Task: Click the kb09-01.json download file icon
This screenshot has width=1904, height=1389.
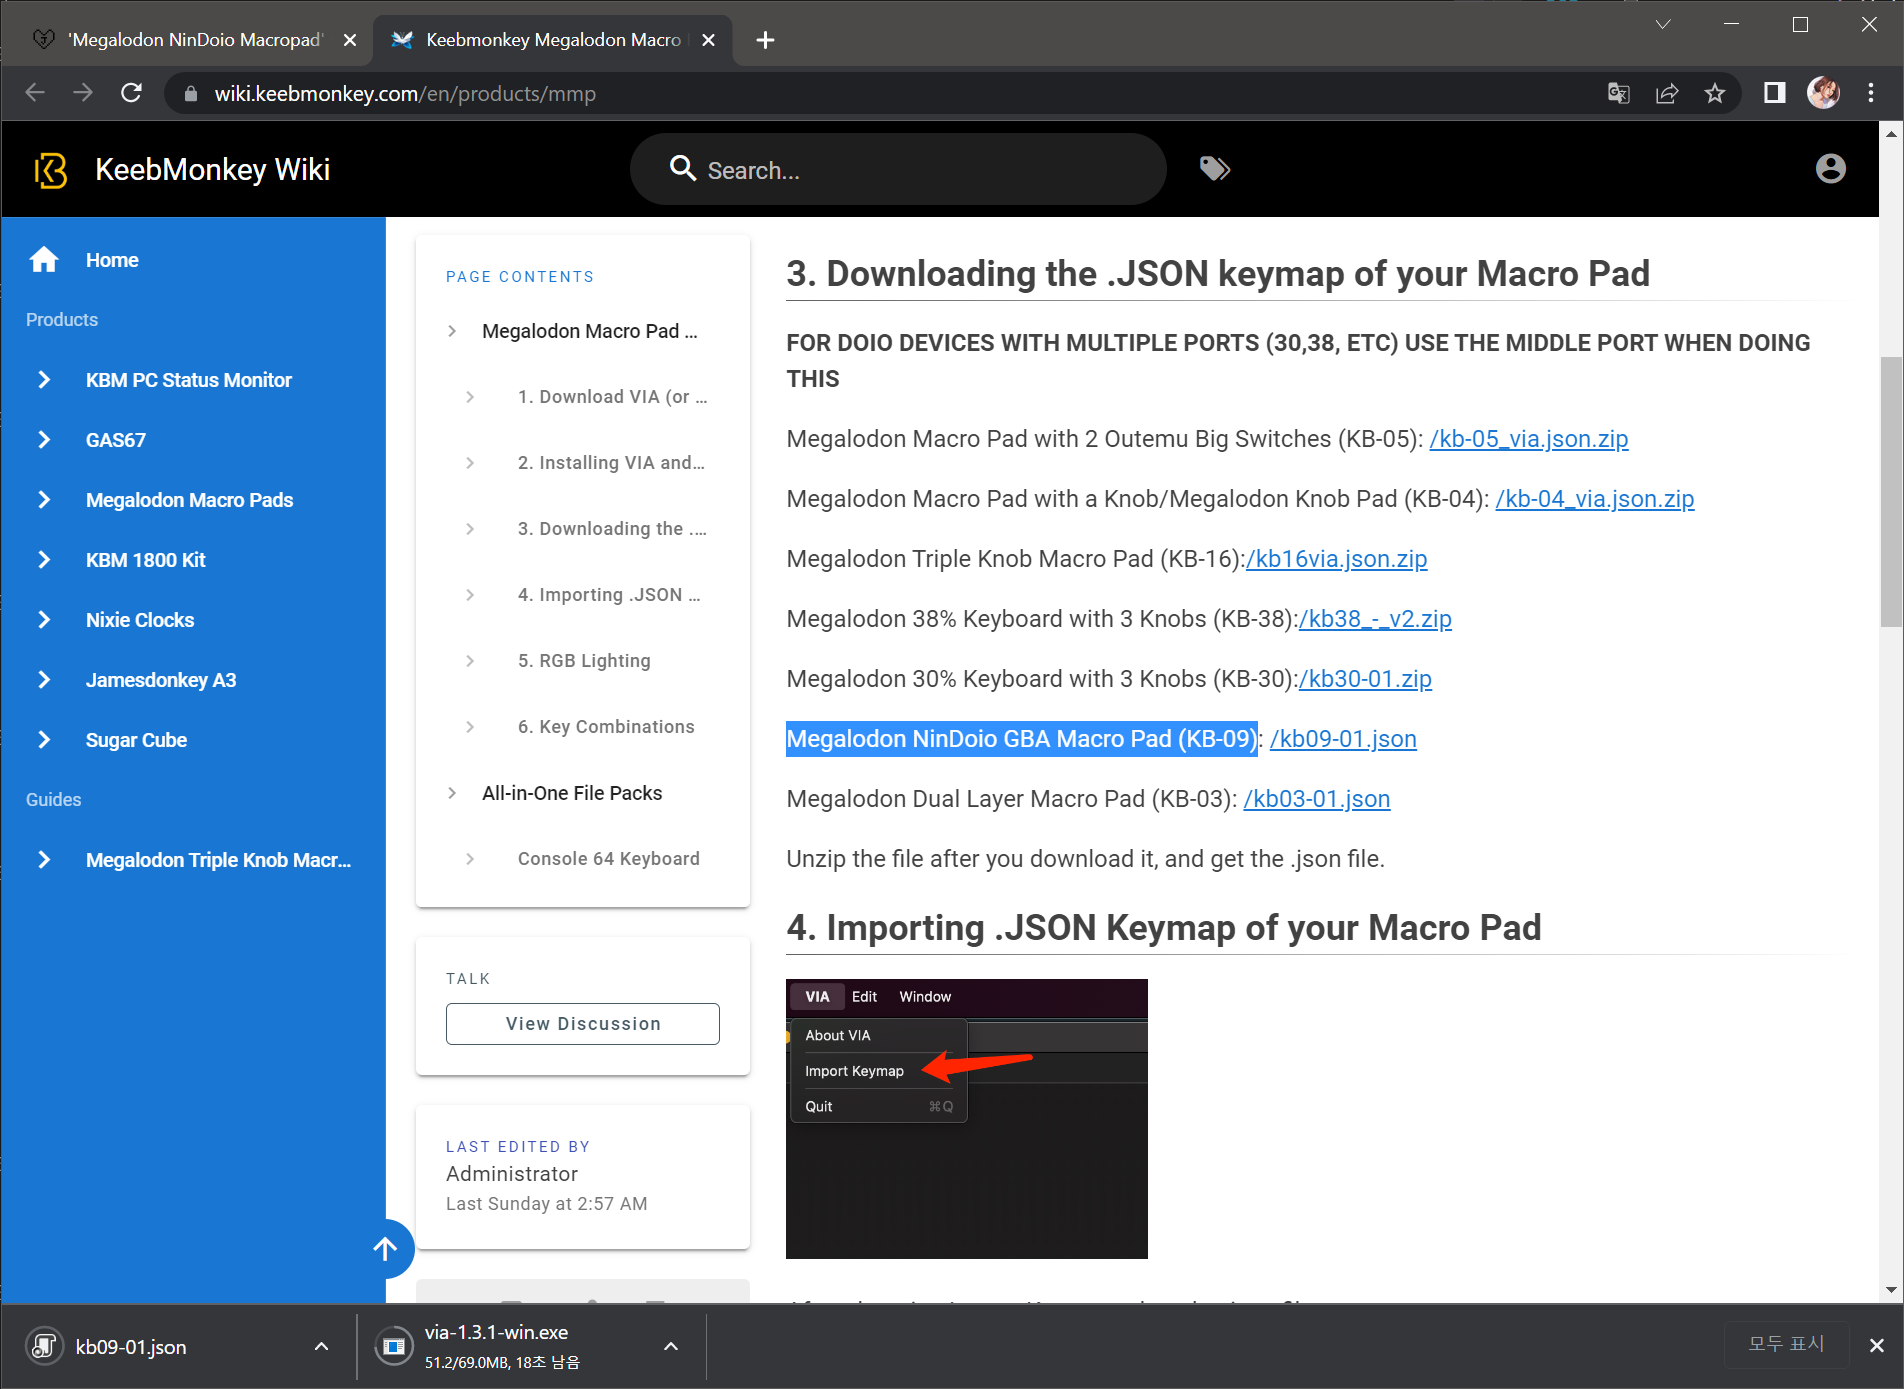Action: 45,1346
